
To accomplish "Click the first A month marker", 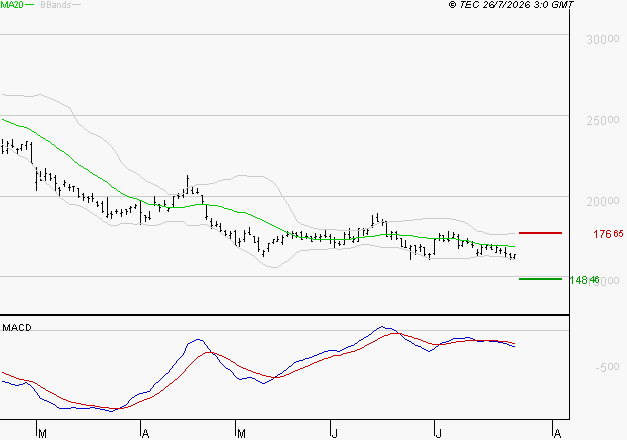I will [146, 433].
